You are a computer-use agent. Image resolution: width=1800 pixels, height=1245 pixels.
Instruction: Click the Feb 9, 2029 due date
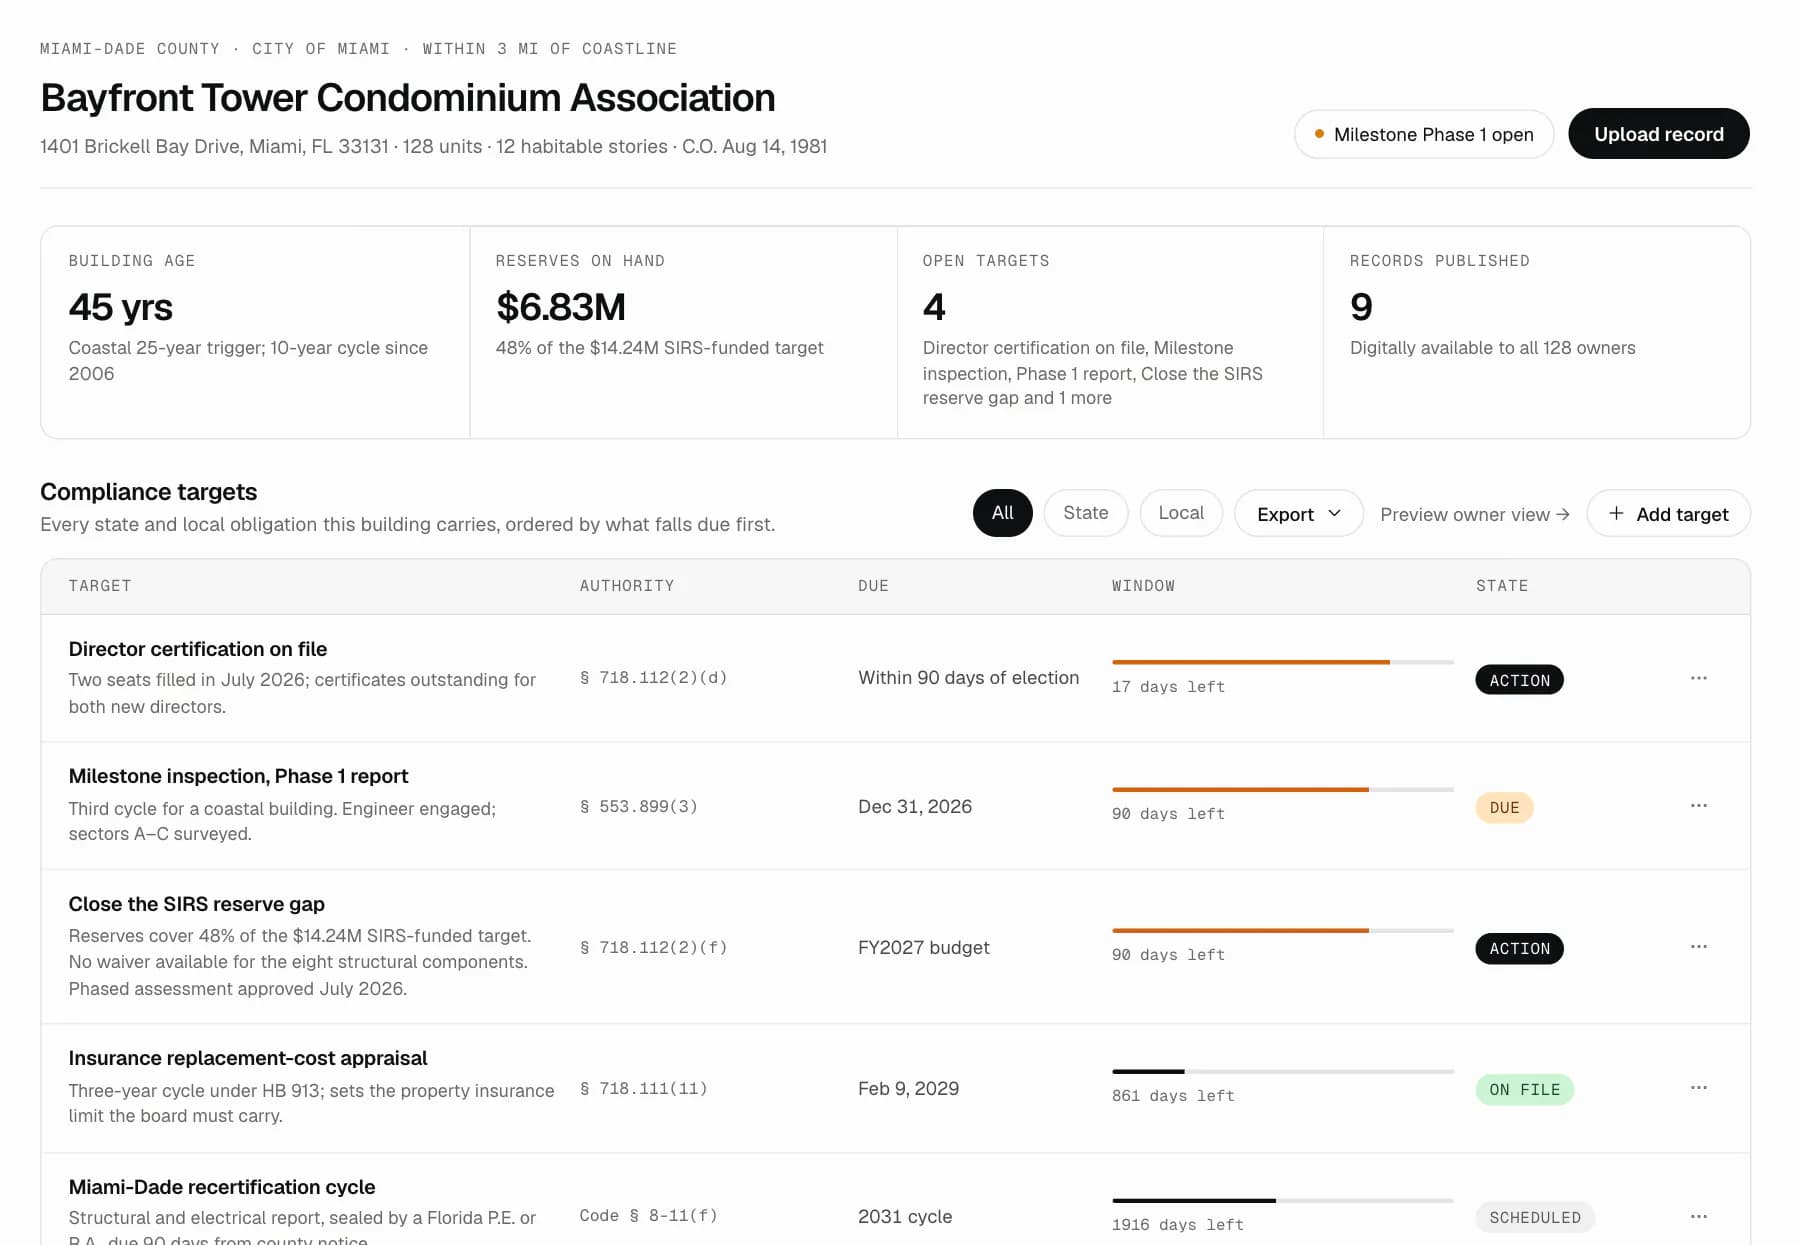pos(908,1089)
